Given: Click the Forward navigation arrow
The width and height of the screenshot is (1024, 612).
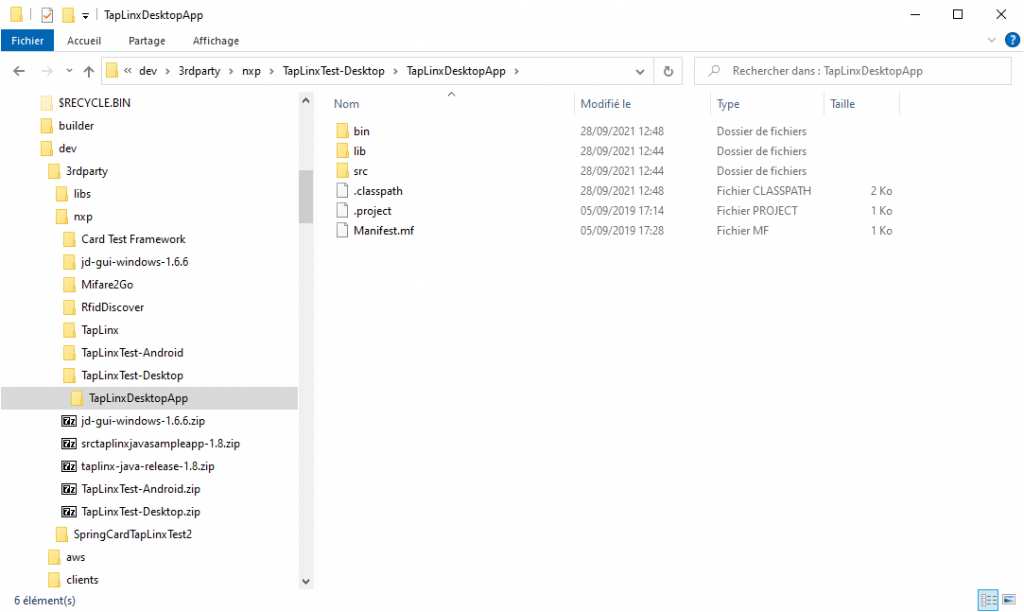Looking at the screenshot, I should pos(46,71).
